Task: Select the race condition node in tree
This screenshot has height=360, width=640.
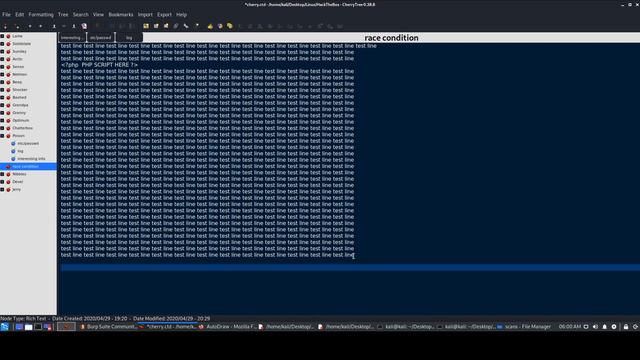Action: 28,167
